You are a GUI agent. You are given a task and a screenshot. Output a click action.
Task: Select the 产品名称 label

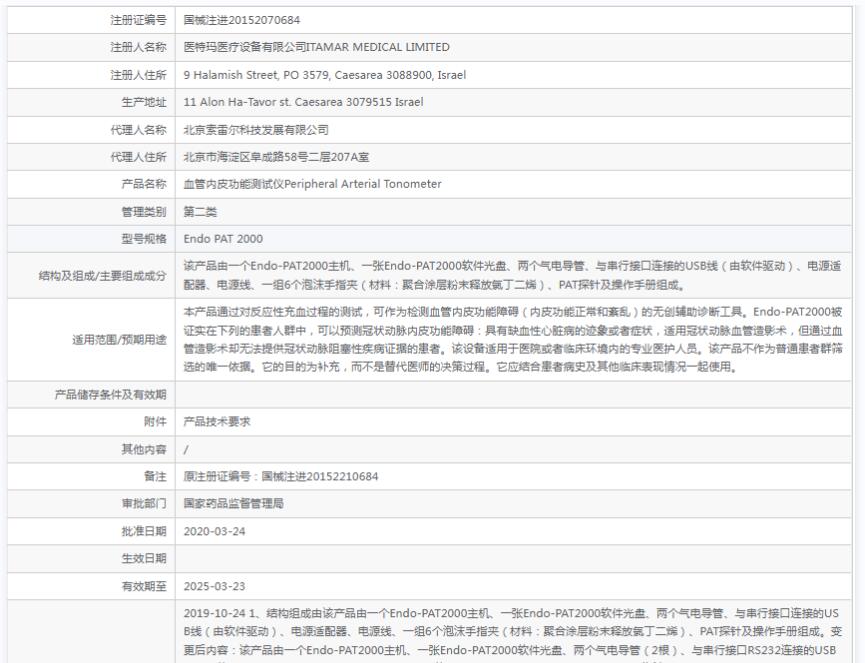point(143,184)
